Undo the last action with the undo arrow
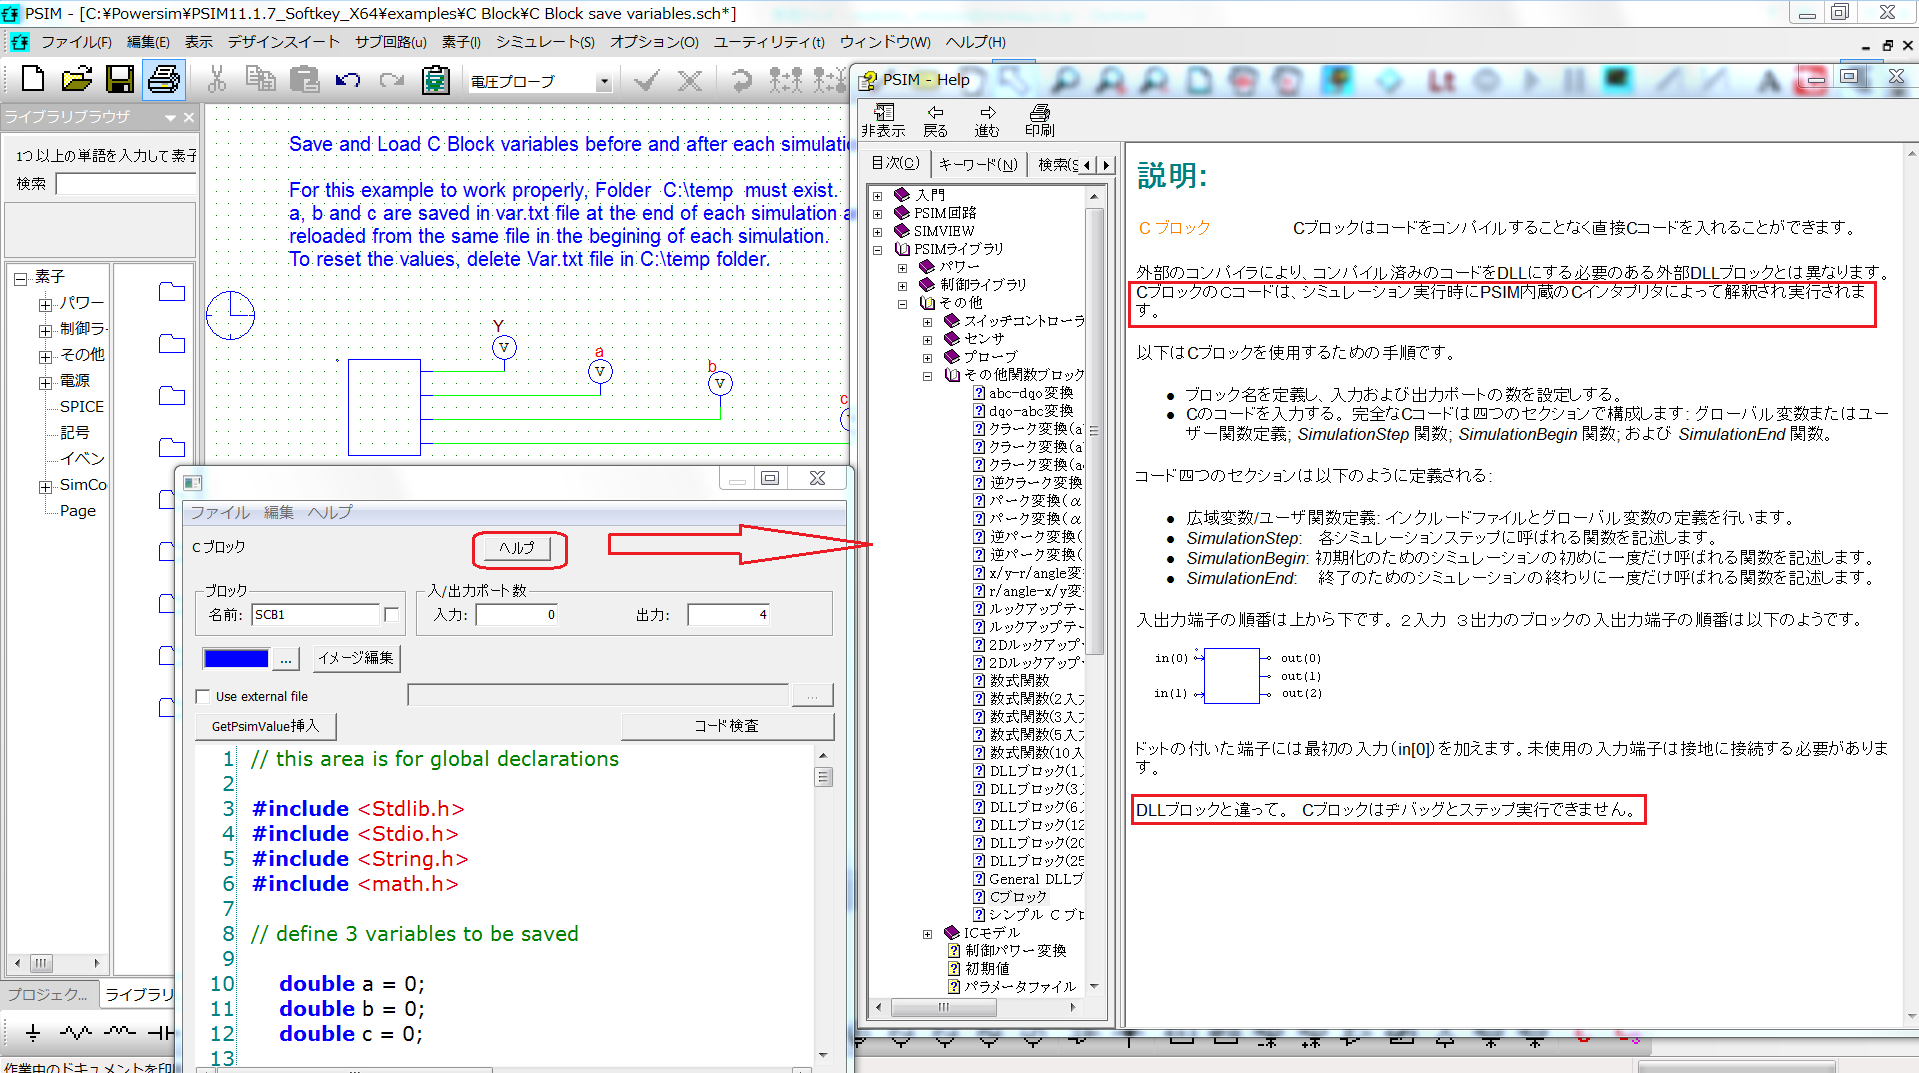1919x1073 pixels. click(x=347, y=80)
